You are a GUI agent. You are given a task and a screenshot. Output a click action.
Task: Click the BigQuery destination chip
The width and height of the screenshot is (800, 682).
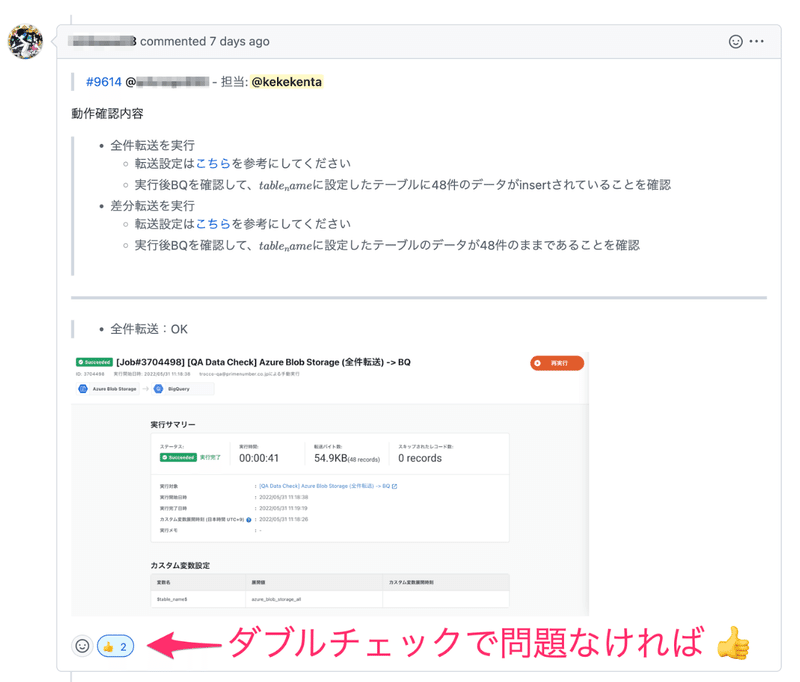tap(183, 389)
